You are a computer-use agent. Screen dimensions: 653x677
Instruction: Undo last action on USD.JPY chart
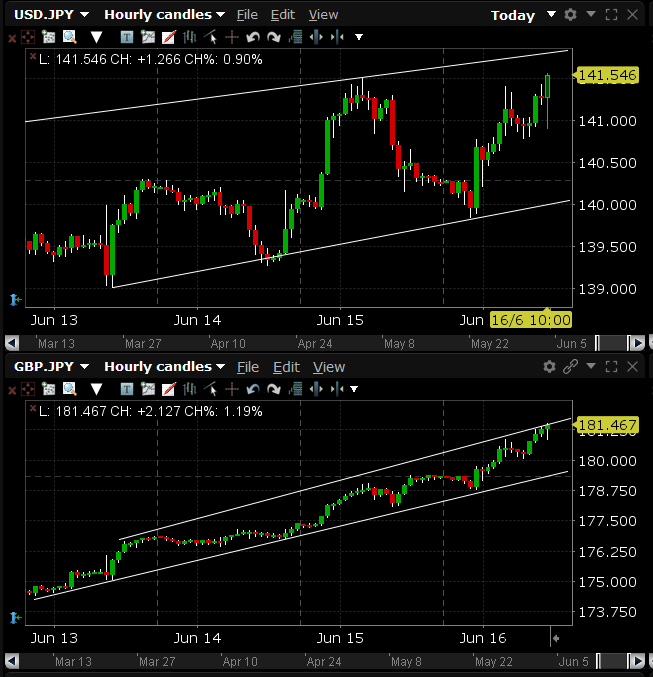tap(253, 38)
